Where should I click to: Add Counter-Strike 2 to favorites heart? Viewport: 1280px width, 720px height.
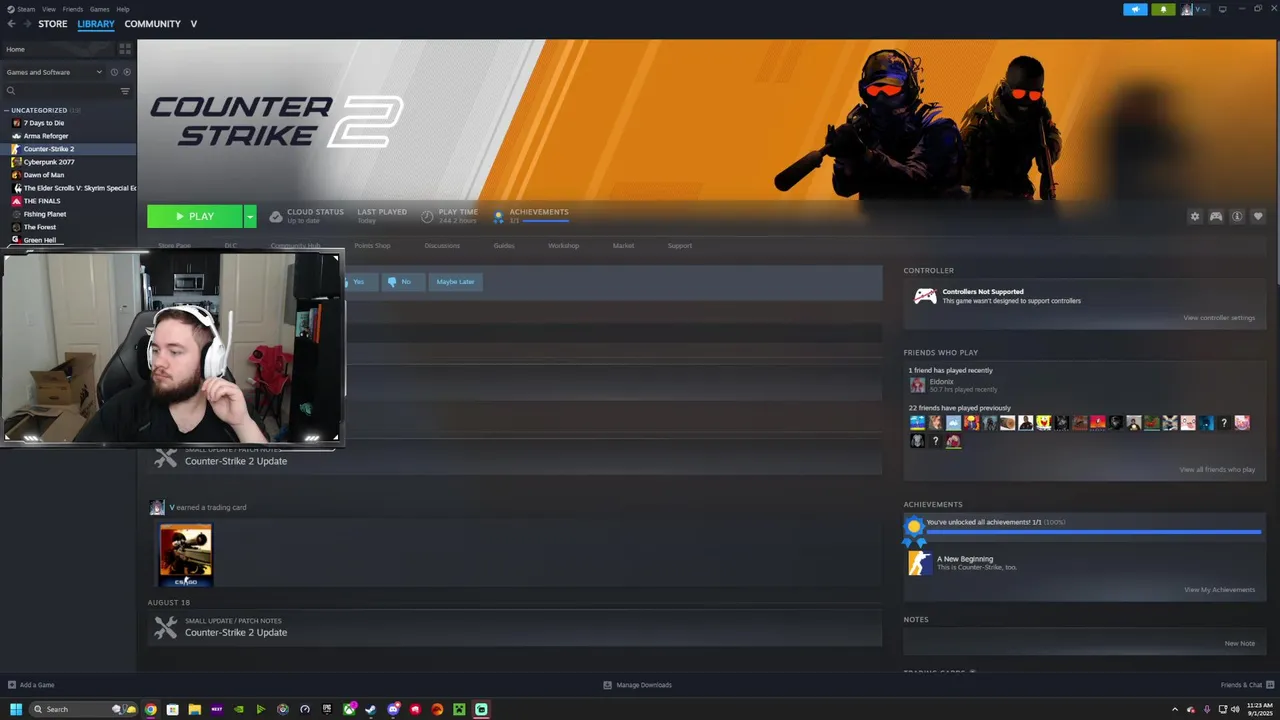[1258, 216]
